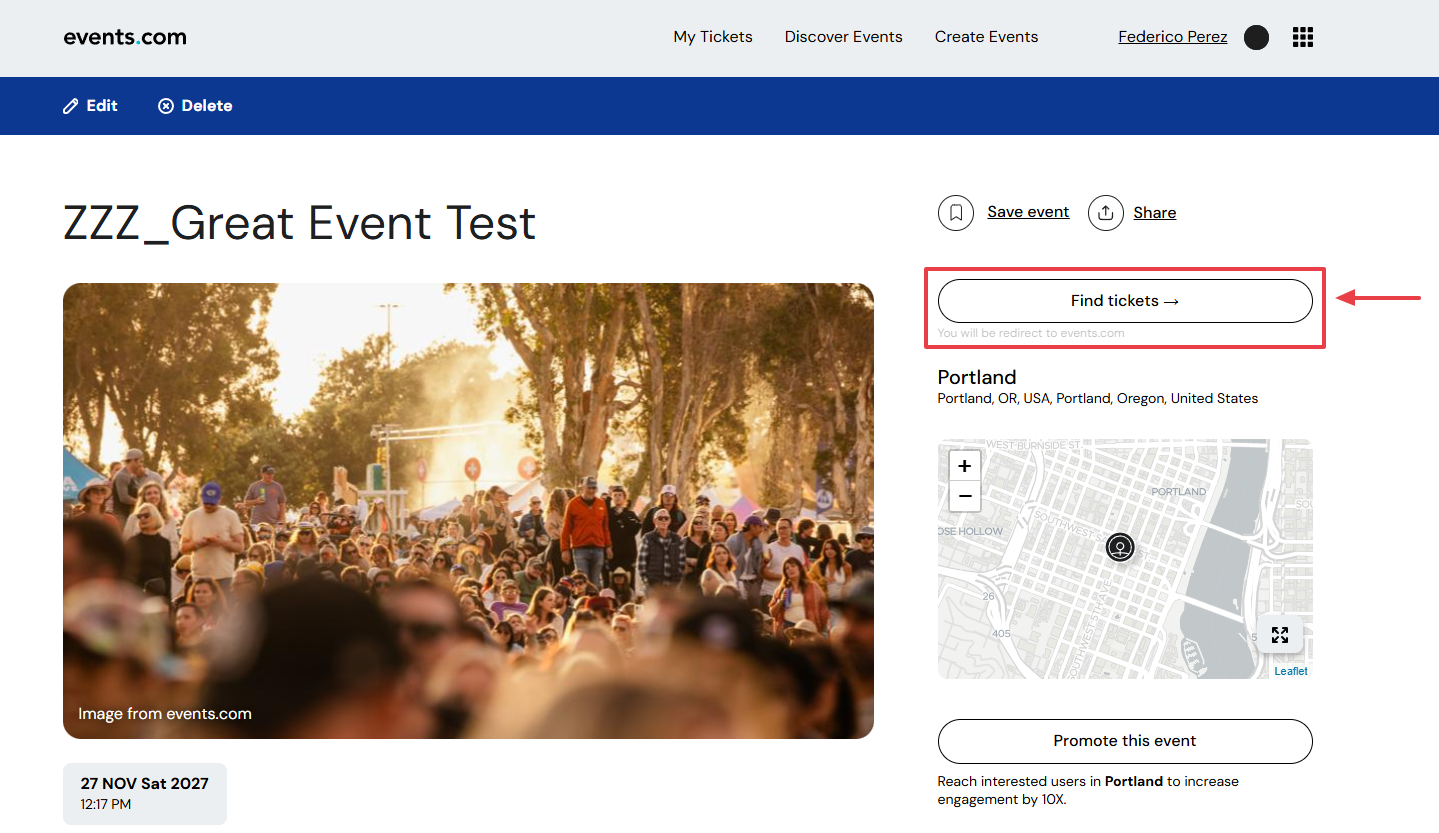
Task: Click the Portland, OR, USA address text
Action: pos(1098,398)
